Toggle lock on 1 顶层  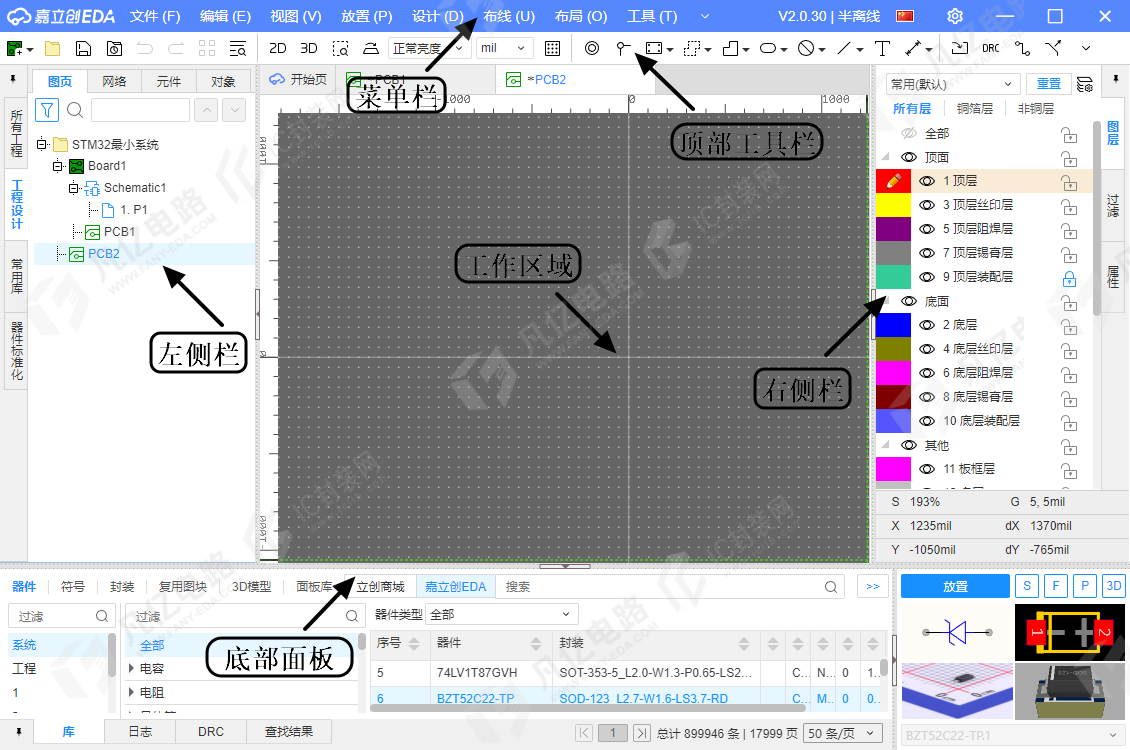pos(1069,182)
